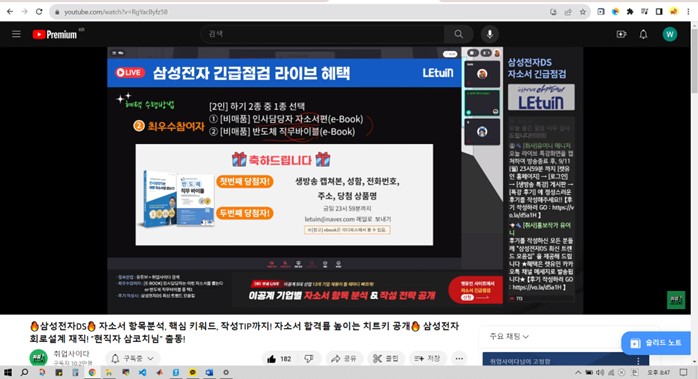The width and height of the screenshot is (698, 379).
Task: Open the notifications bell
Action: pyautogui.click(x=643, y=34)
